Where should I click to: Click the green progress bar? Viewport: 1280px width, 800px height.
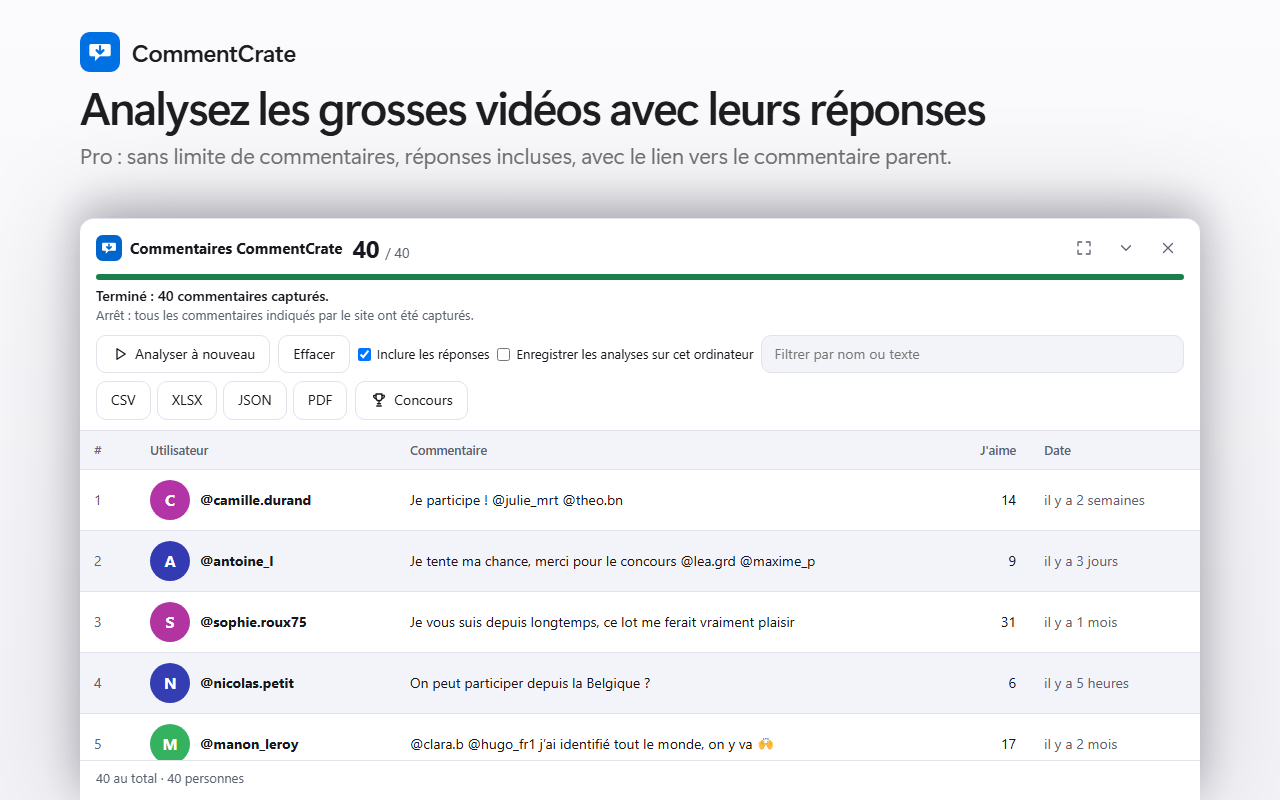tap(640, 277)
